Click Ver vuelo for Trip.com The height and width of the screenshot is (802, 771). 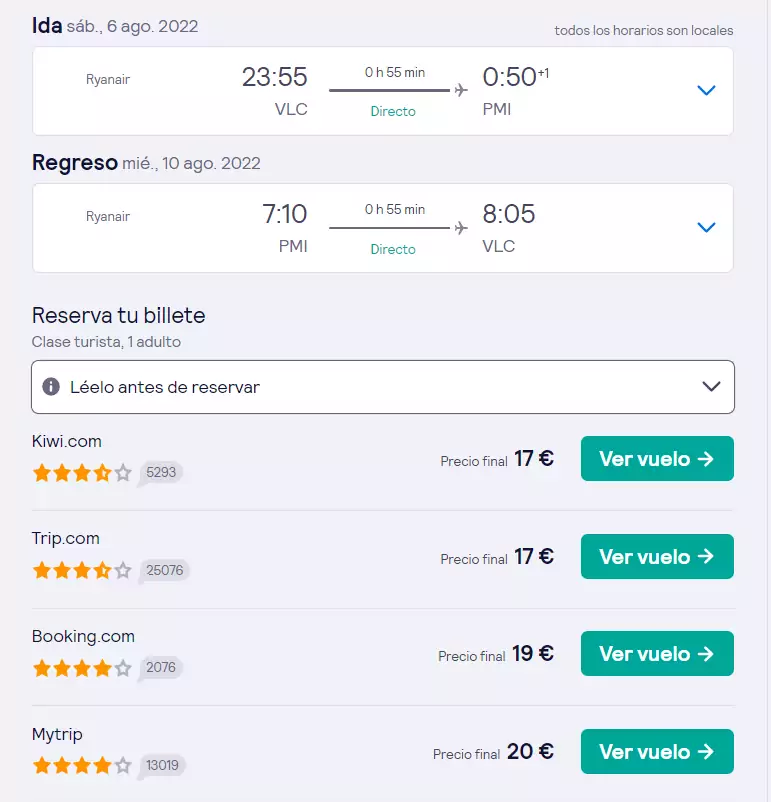(x=657, y=556)
